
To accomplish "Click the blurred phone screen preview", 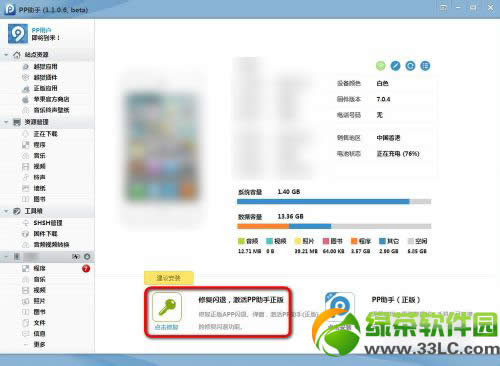I will pos(162,147).
